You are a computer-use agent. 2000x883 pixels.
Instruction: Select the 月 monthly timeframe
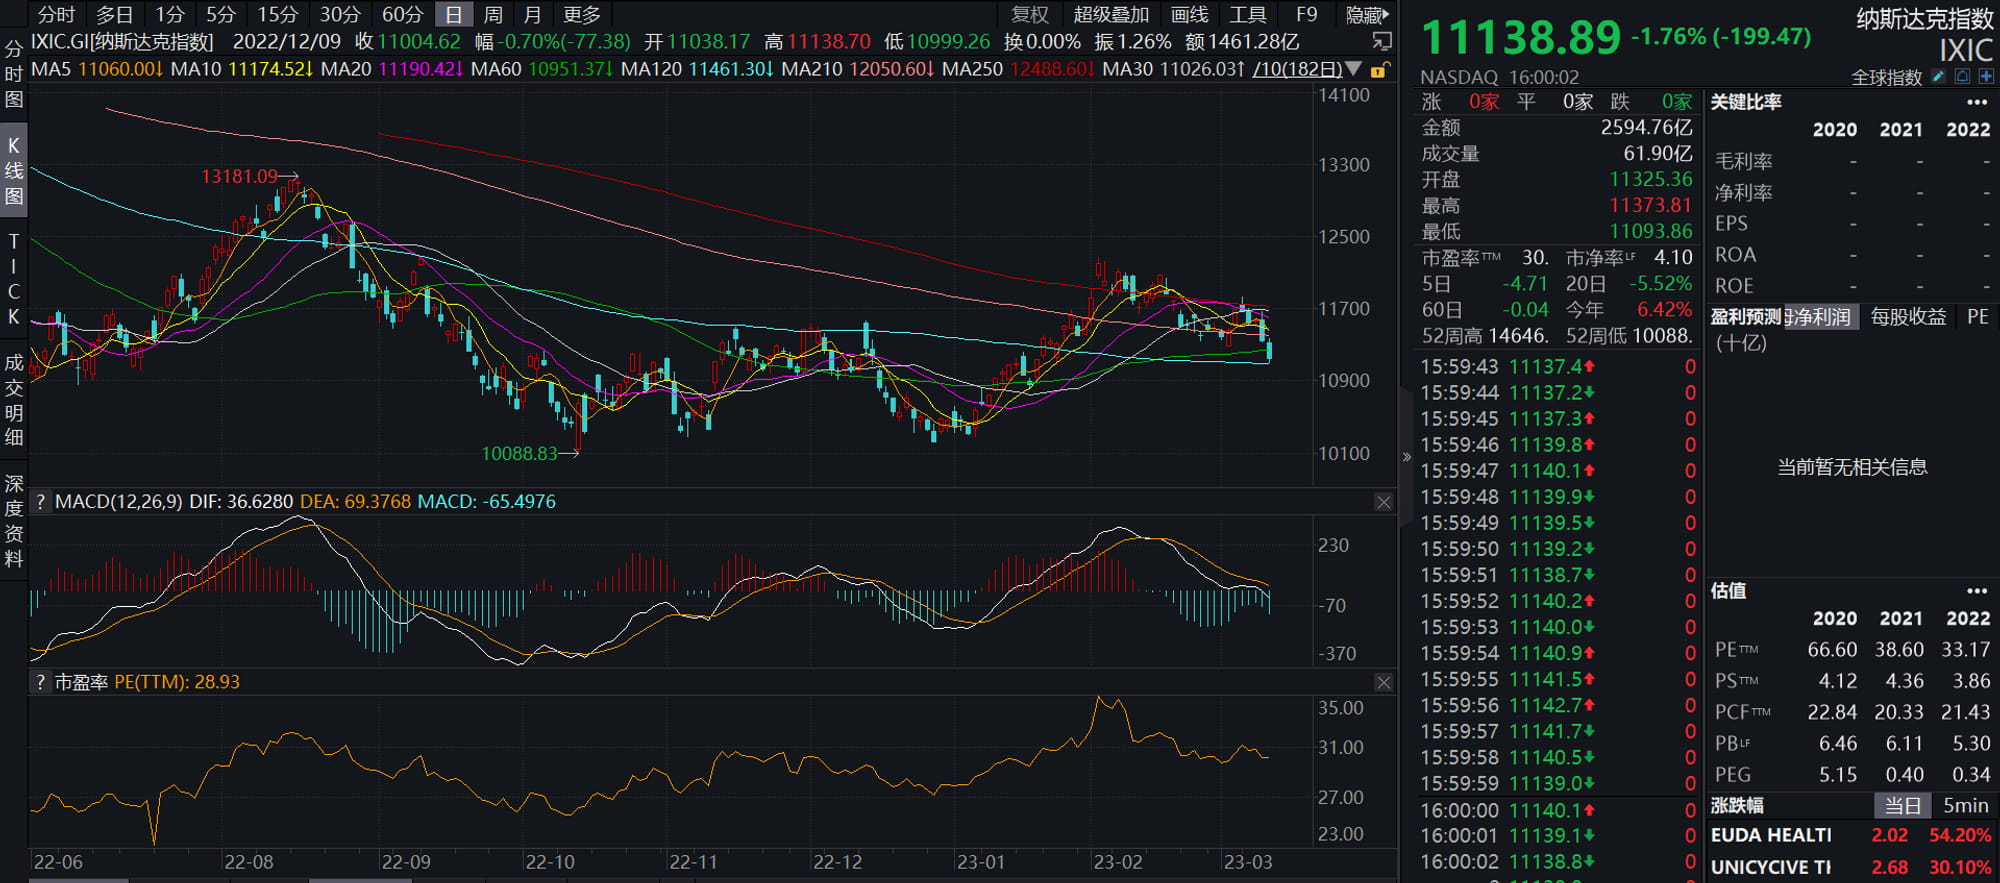pyautogui.click(x=533, y=14)
